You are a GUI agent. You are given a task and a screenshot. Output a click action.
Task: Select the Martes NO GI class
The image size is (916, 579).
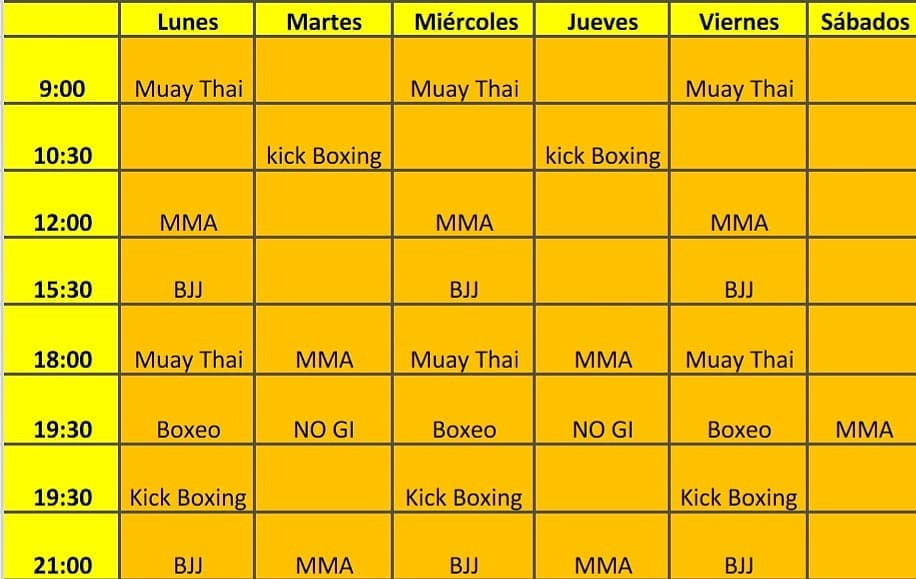pos(324,430)
